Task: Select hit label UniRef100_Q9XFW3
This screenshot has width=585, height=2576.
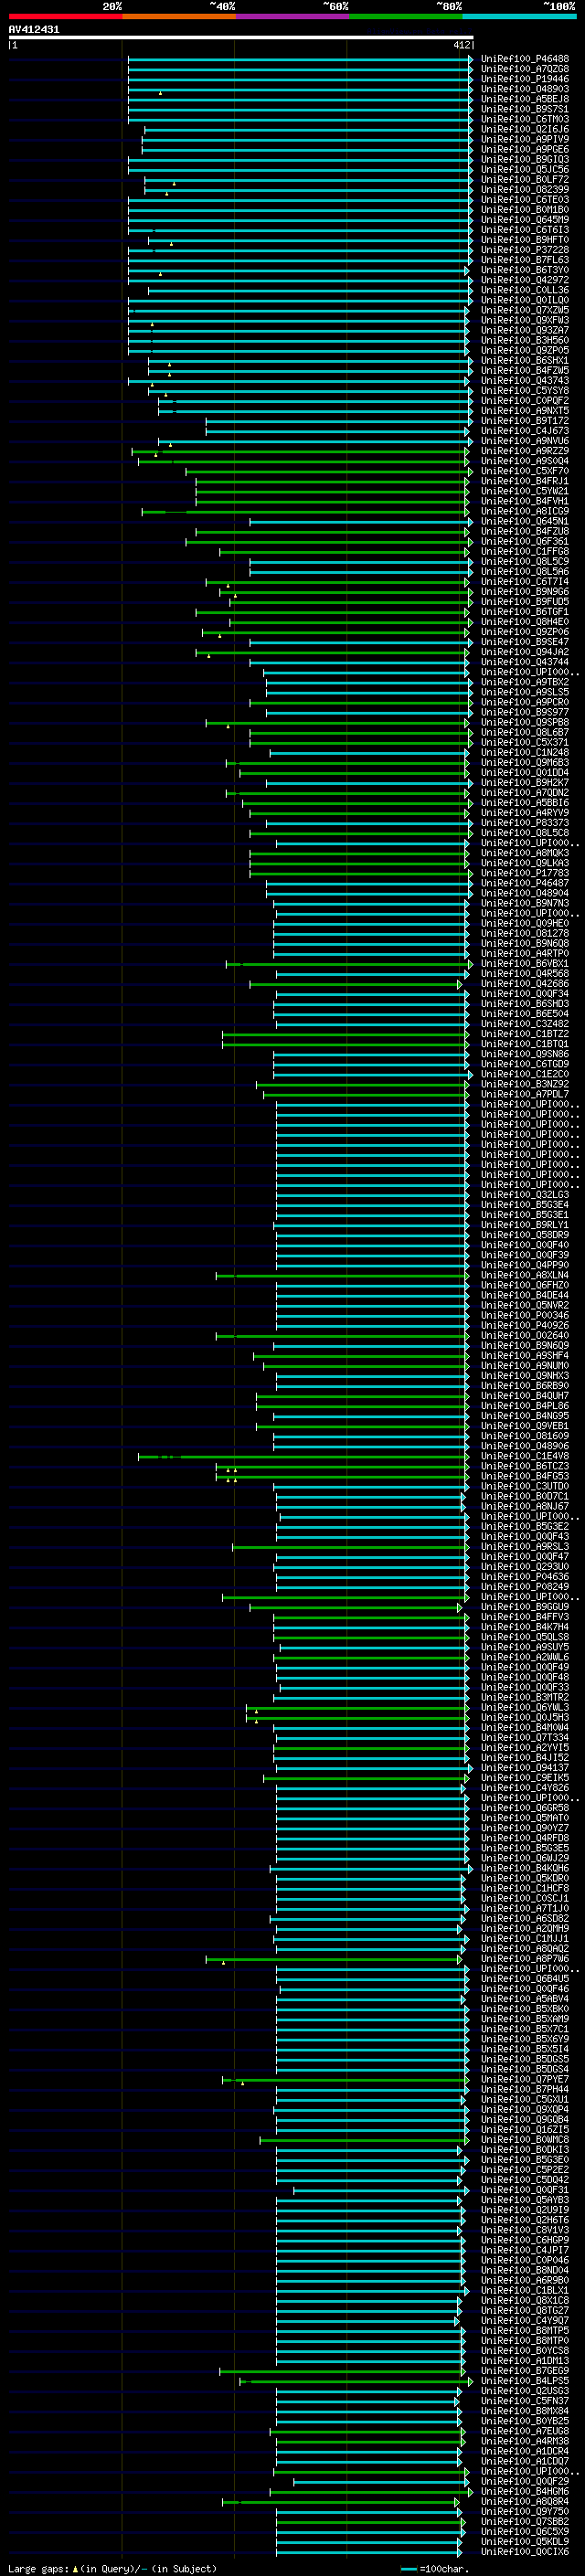Action: [x=525, y=320]
